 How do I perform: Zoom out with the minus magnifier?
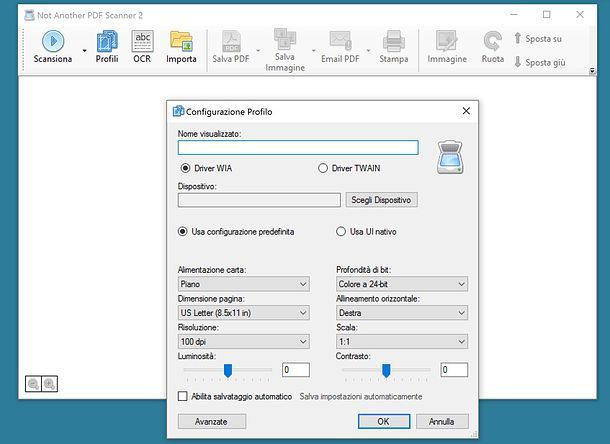(33, 384)
